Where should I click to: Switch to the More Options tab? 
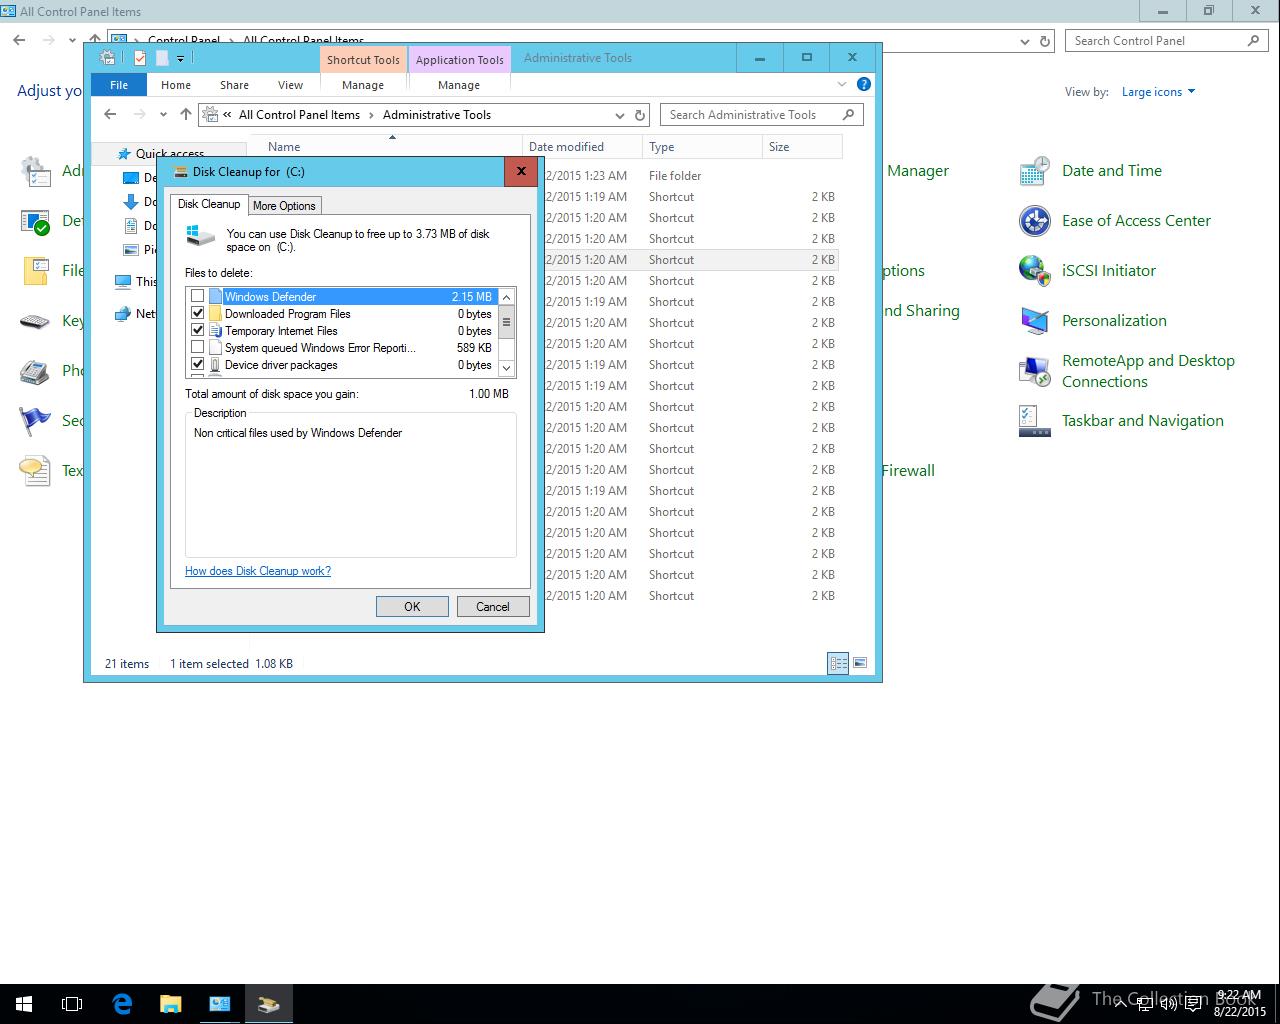pos(284,205)
